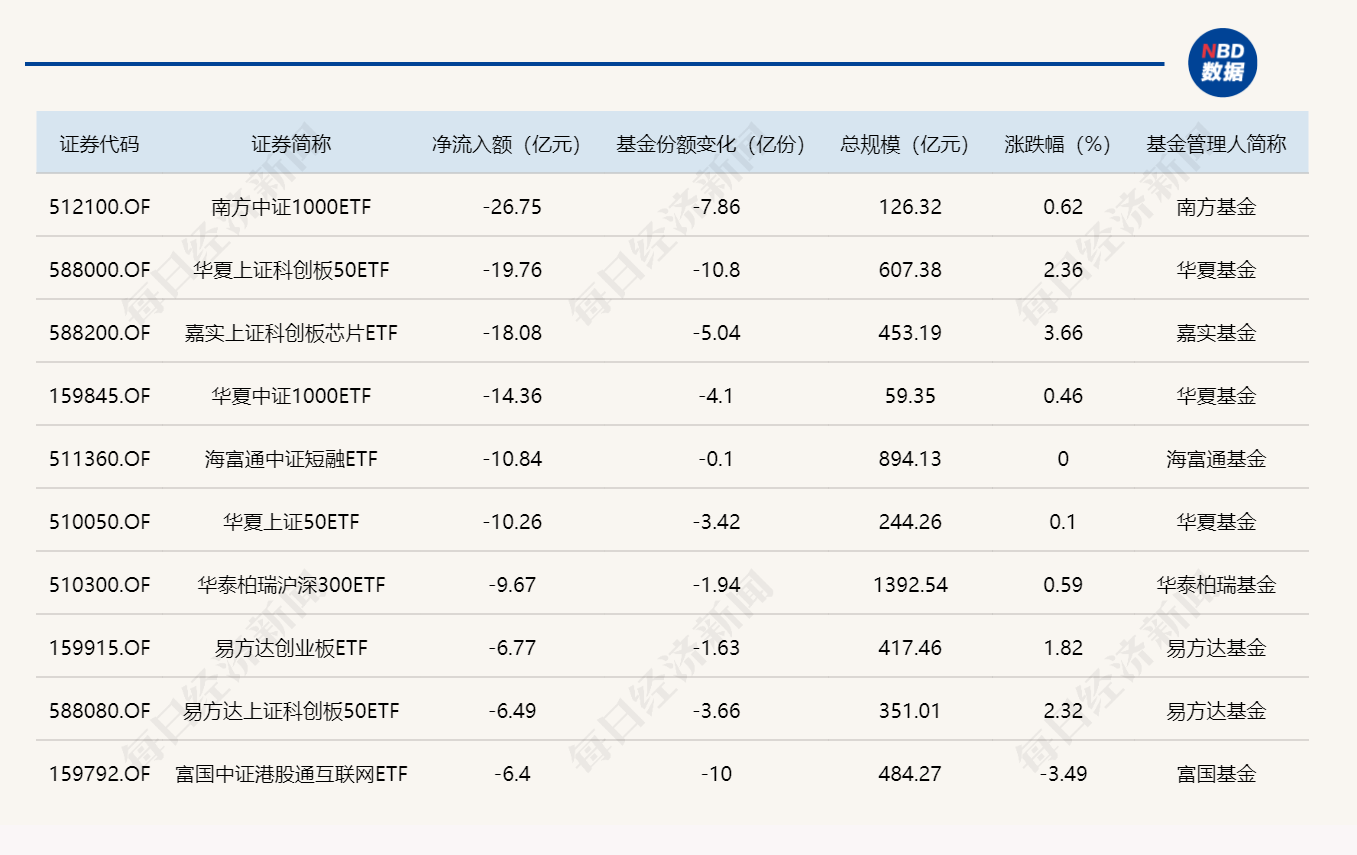Select share change value -3.42
Viewport: 1357px width, 855px height.
pos(717,522)
